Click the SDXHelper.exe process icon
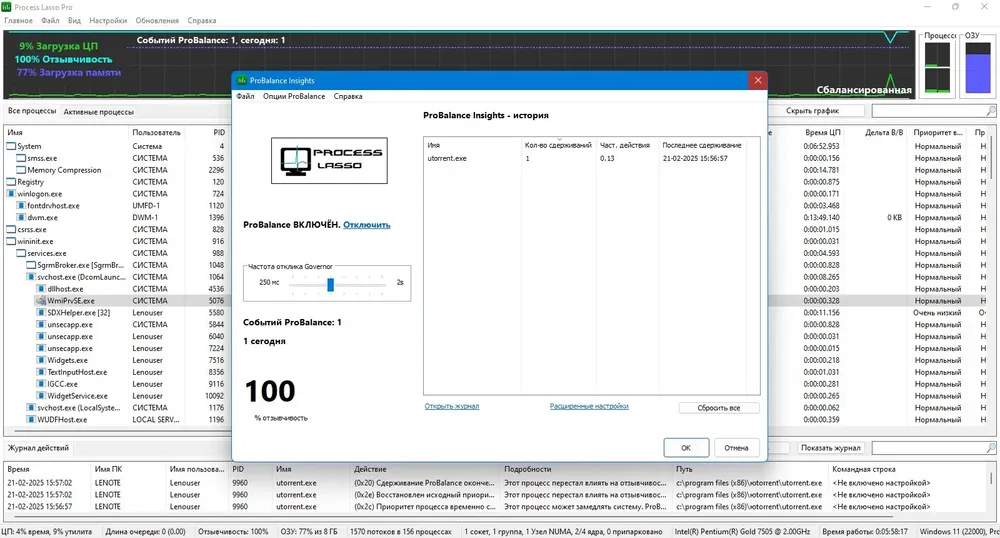1000x538 pixels. tap(41, 313)
